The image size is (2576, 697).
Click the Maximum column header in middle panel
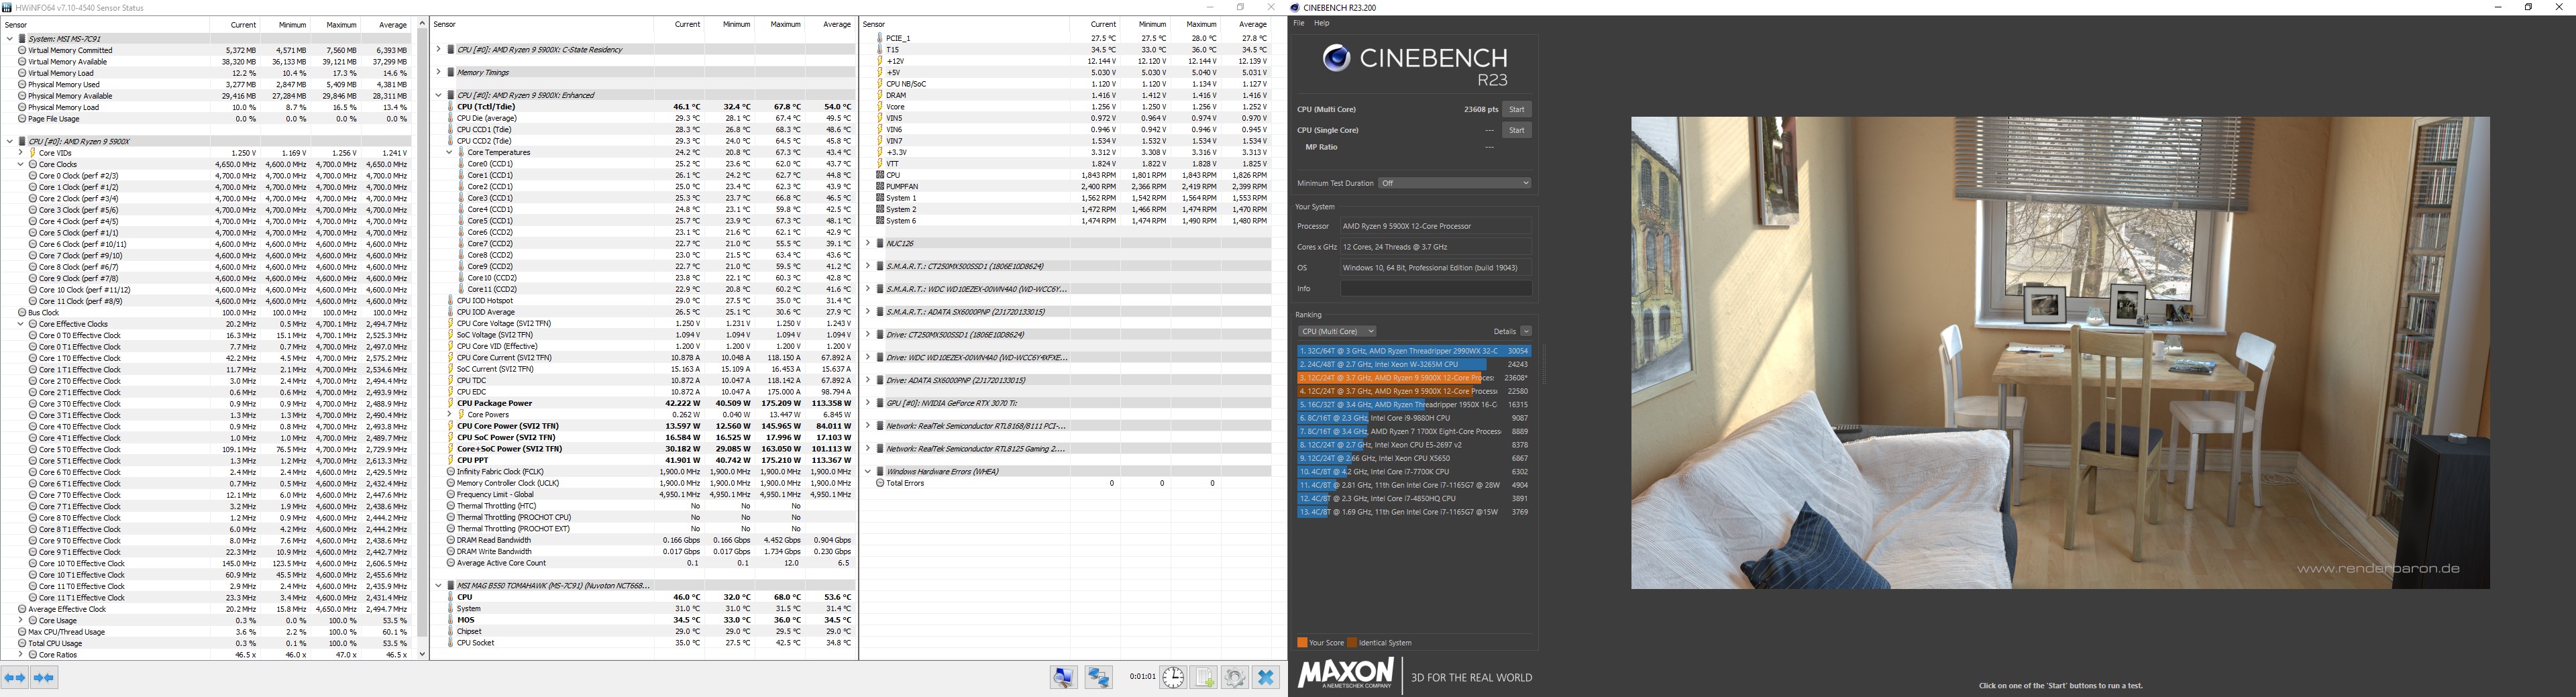click(785, 25)
